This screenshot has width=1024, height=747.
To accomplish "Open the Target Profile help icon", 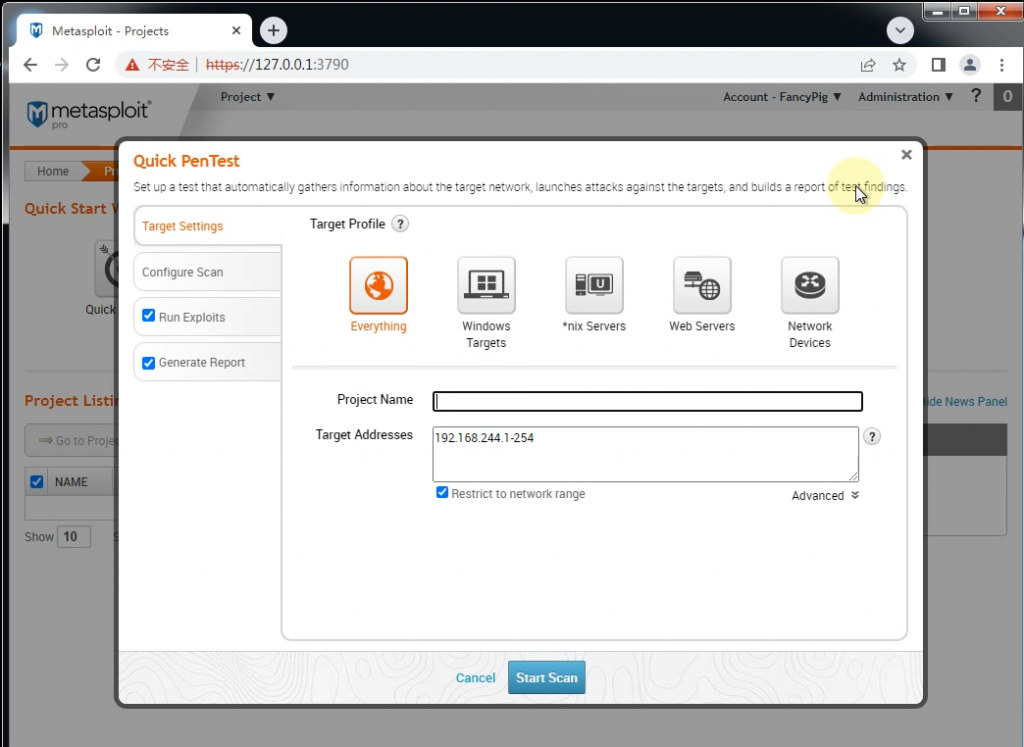I will pyautogui.click(x=400, y=224).
